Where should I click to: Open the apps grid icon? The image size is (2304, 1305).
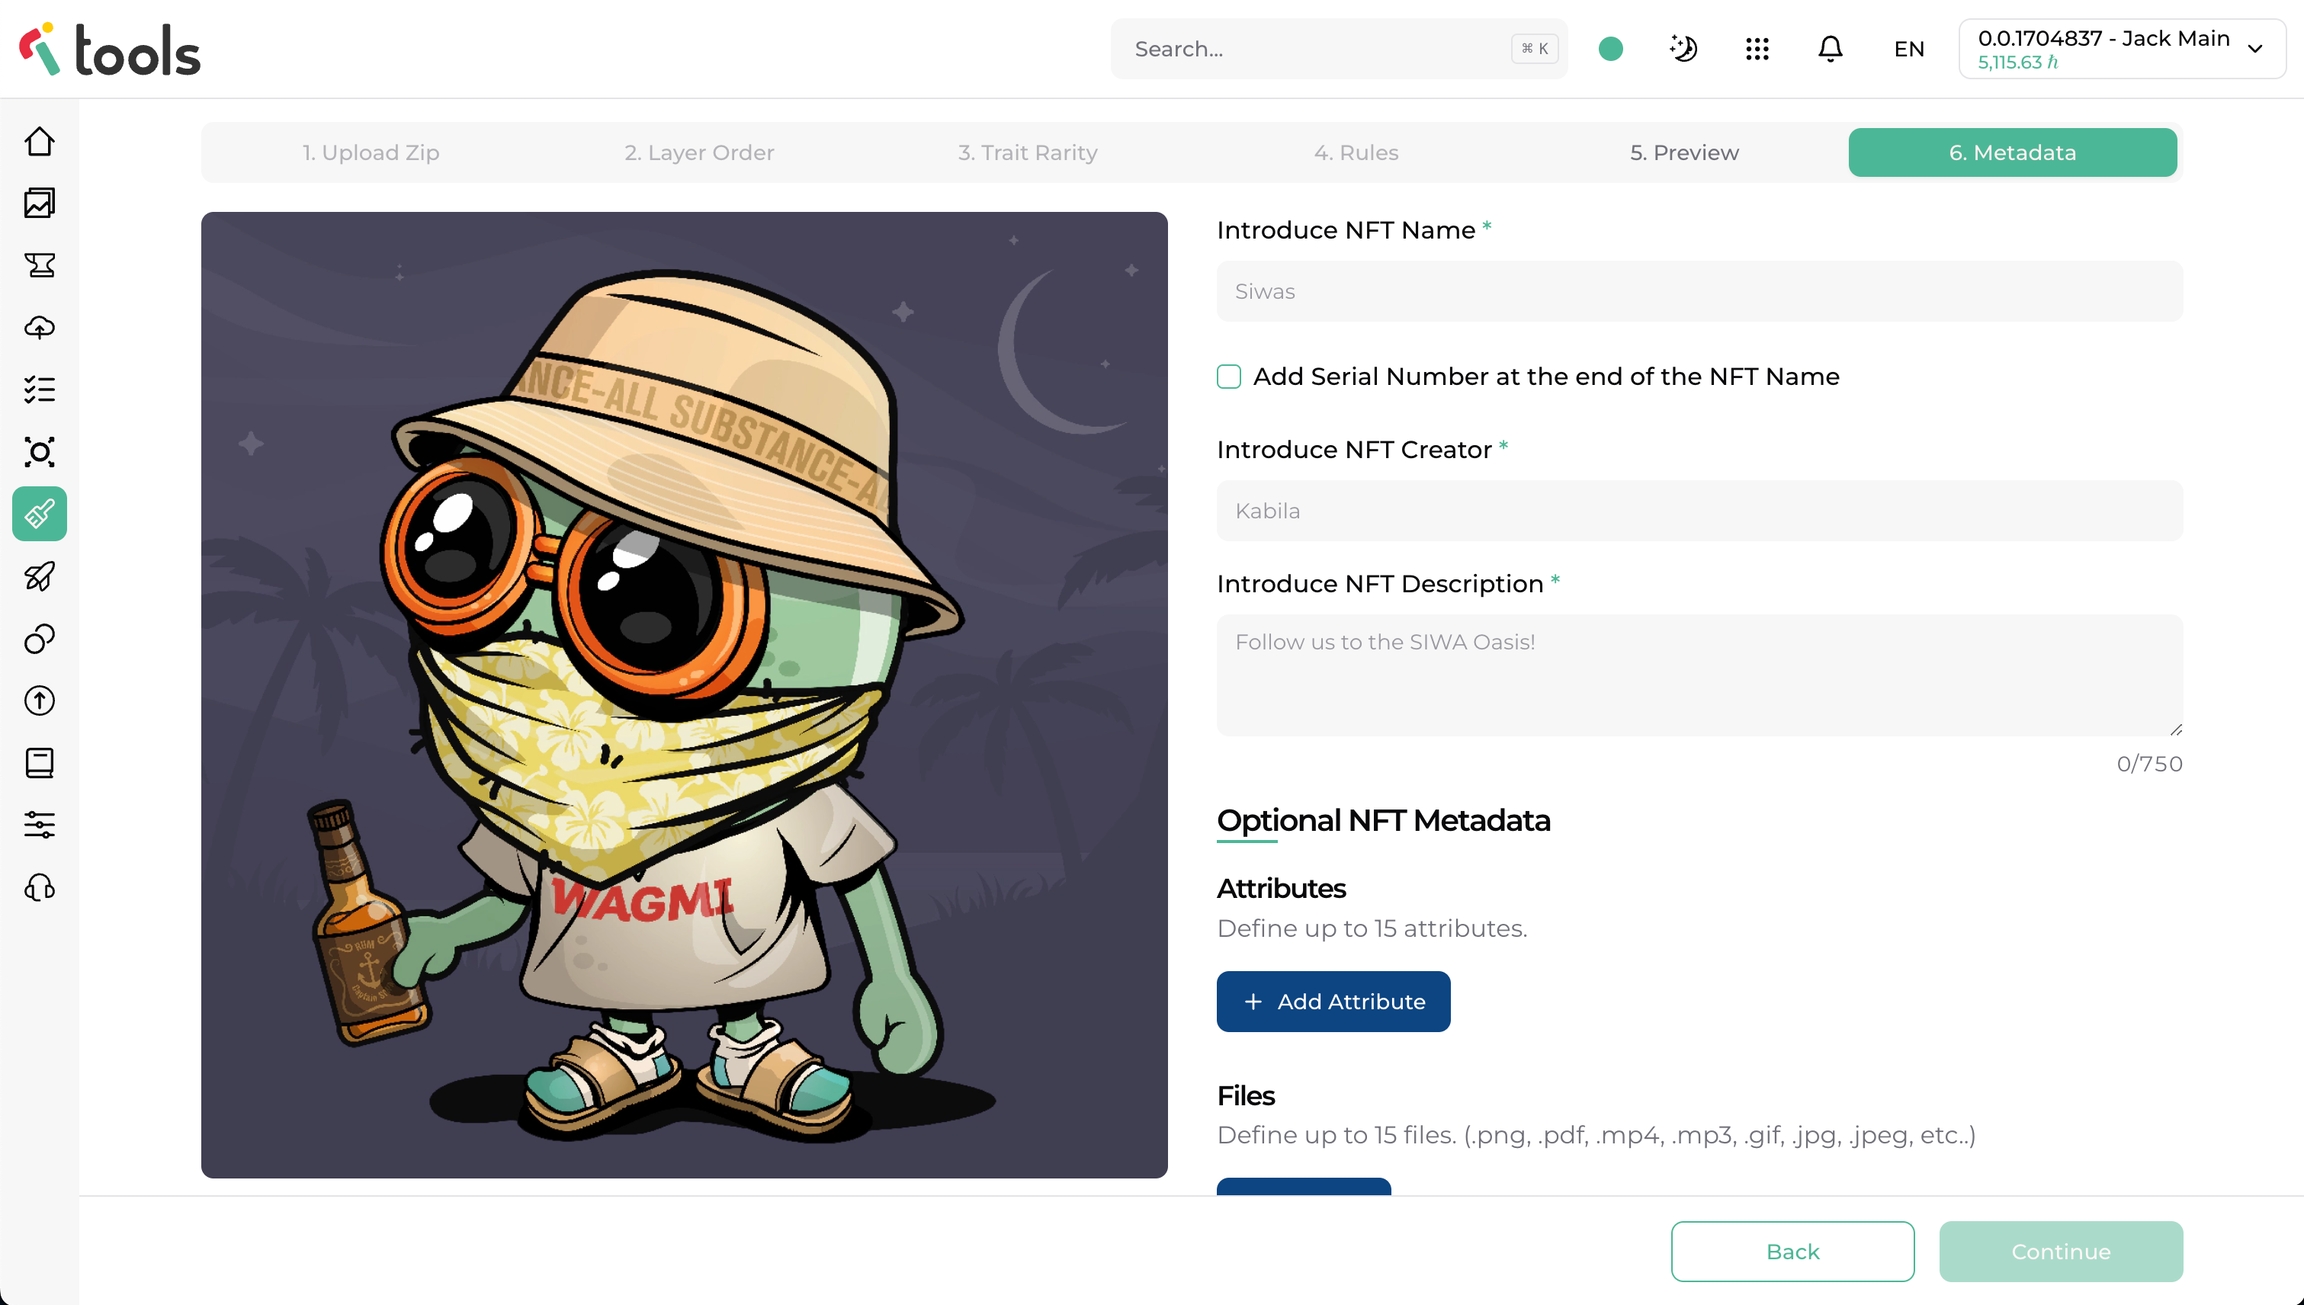[1757, 49]
